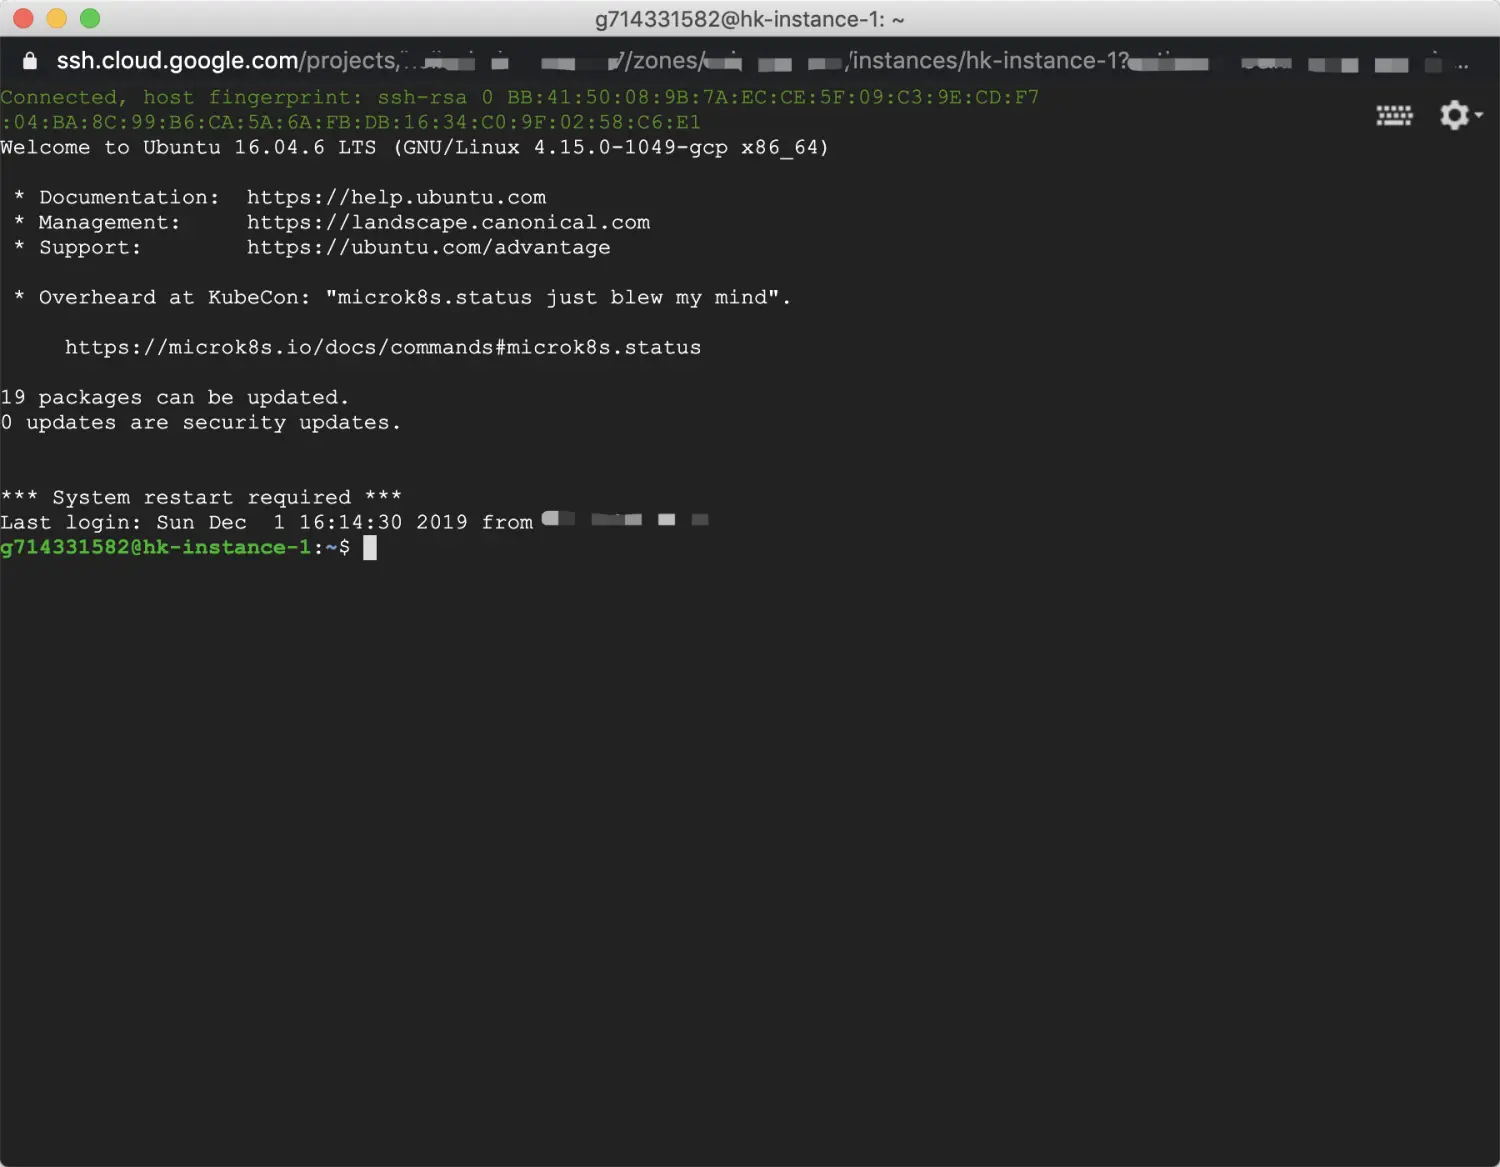Maximize the window with green button

click(90, 18)
